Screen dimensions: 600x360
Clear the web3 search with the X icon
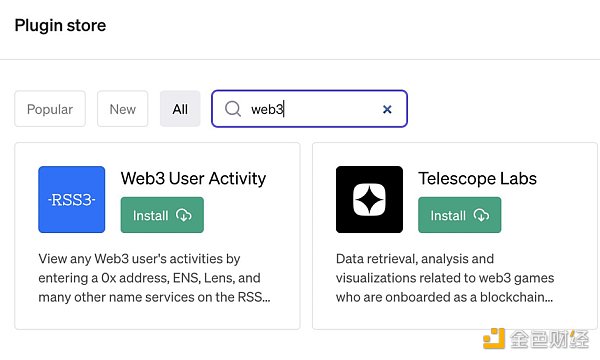click(387, 109)
